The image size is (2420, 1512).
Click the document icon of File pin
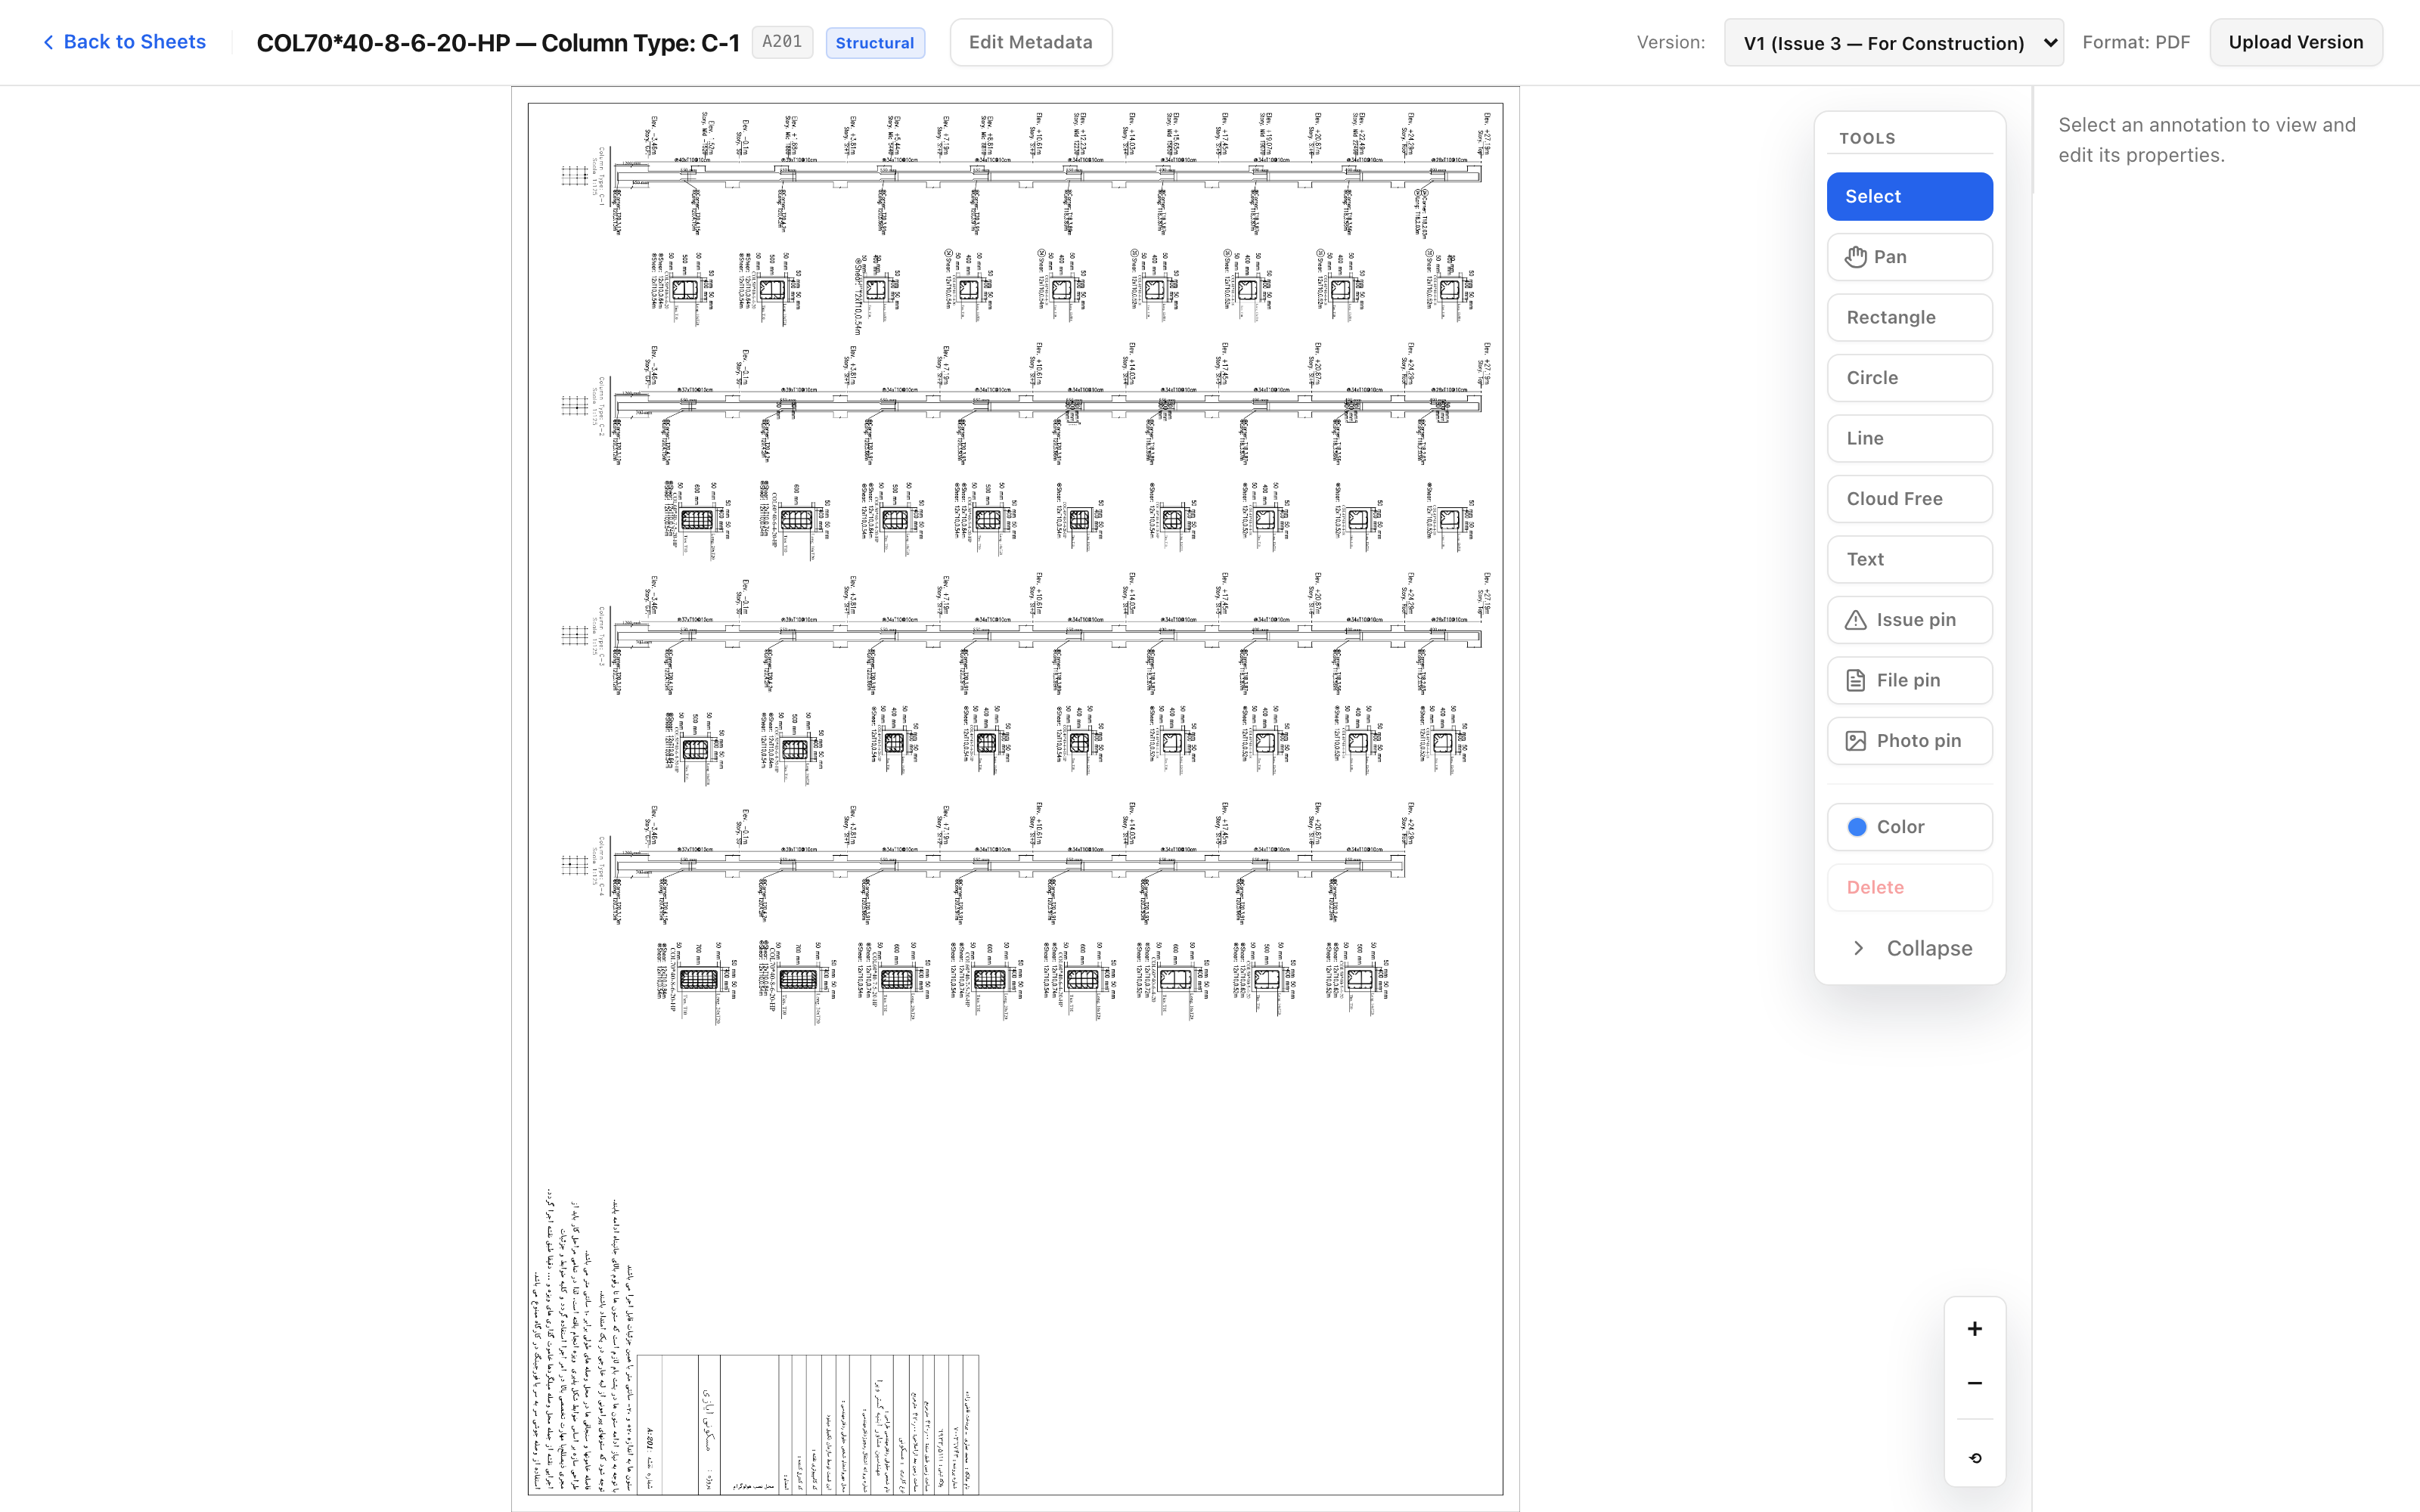tap(1855, 680)
